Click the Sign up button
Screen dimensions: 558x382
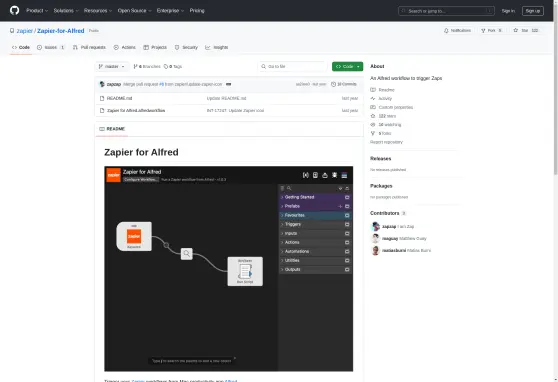pos(533,11)
